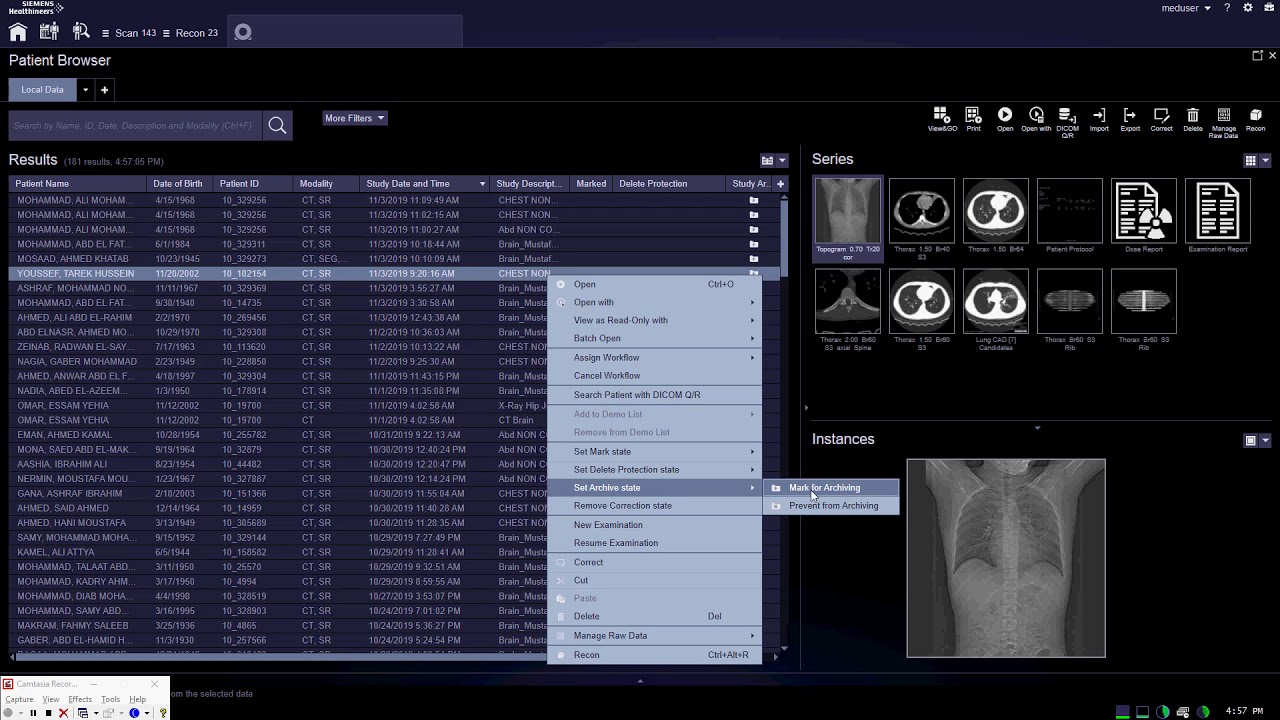The image size is (1280, 720).
Task: Click the Patient ID column header
Action: [255, 184]
